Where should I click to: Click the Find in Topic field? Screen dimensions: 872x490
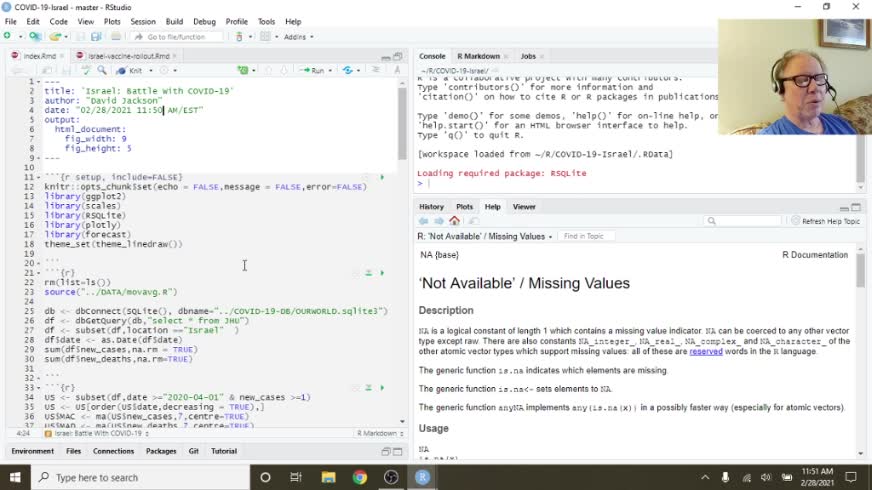pos(586,236)
